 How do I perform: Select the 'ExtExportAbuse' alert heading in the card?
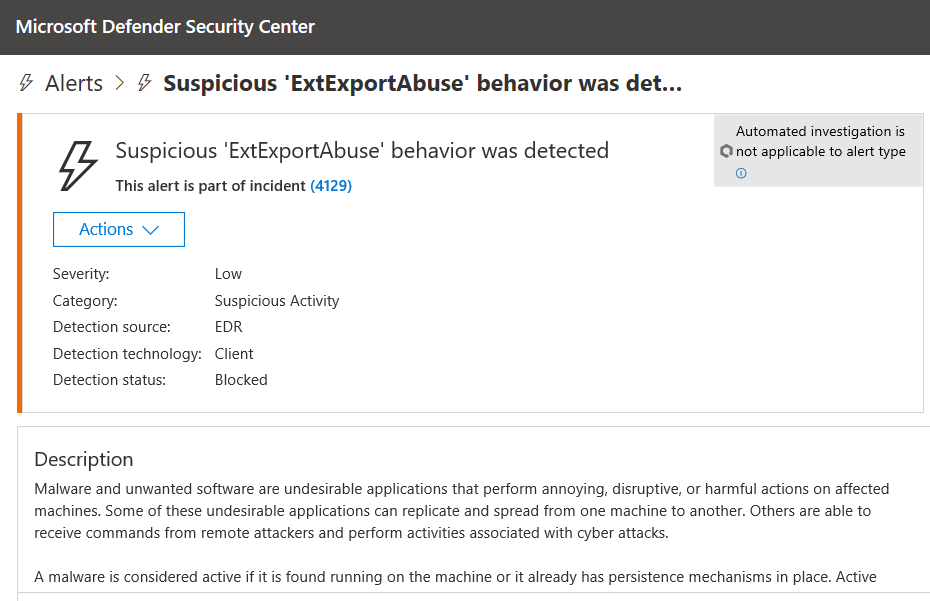(362, 151)
